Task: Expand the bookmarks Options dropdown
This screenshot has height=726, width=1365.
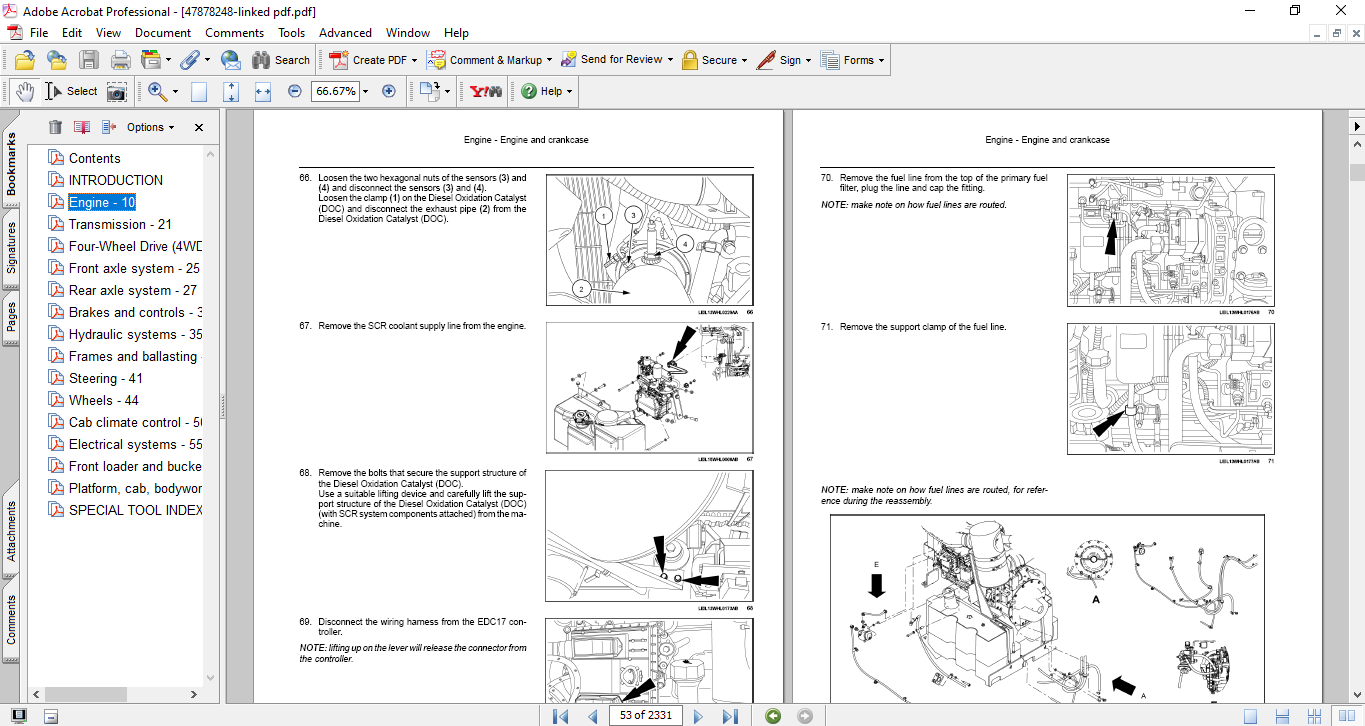Action: tap(150, 127)
